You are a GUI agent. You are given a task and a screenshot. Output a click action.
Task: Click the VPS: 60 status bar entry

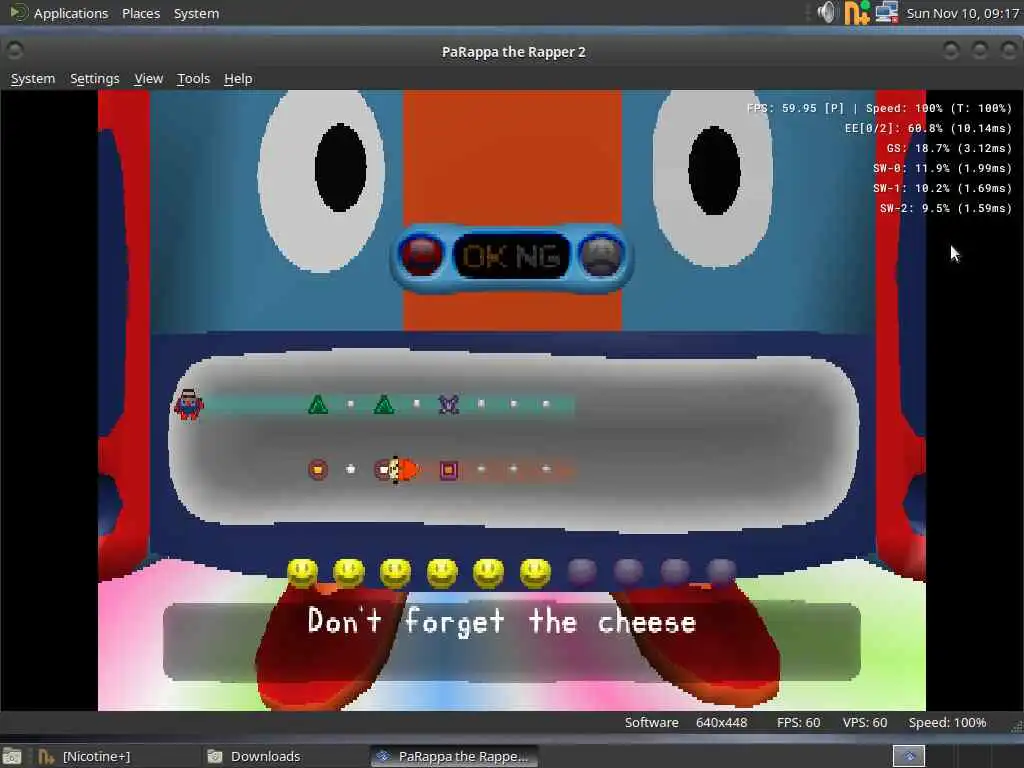click(865, 722)
